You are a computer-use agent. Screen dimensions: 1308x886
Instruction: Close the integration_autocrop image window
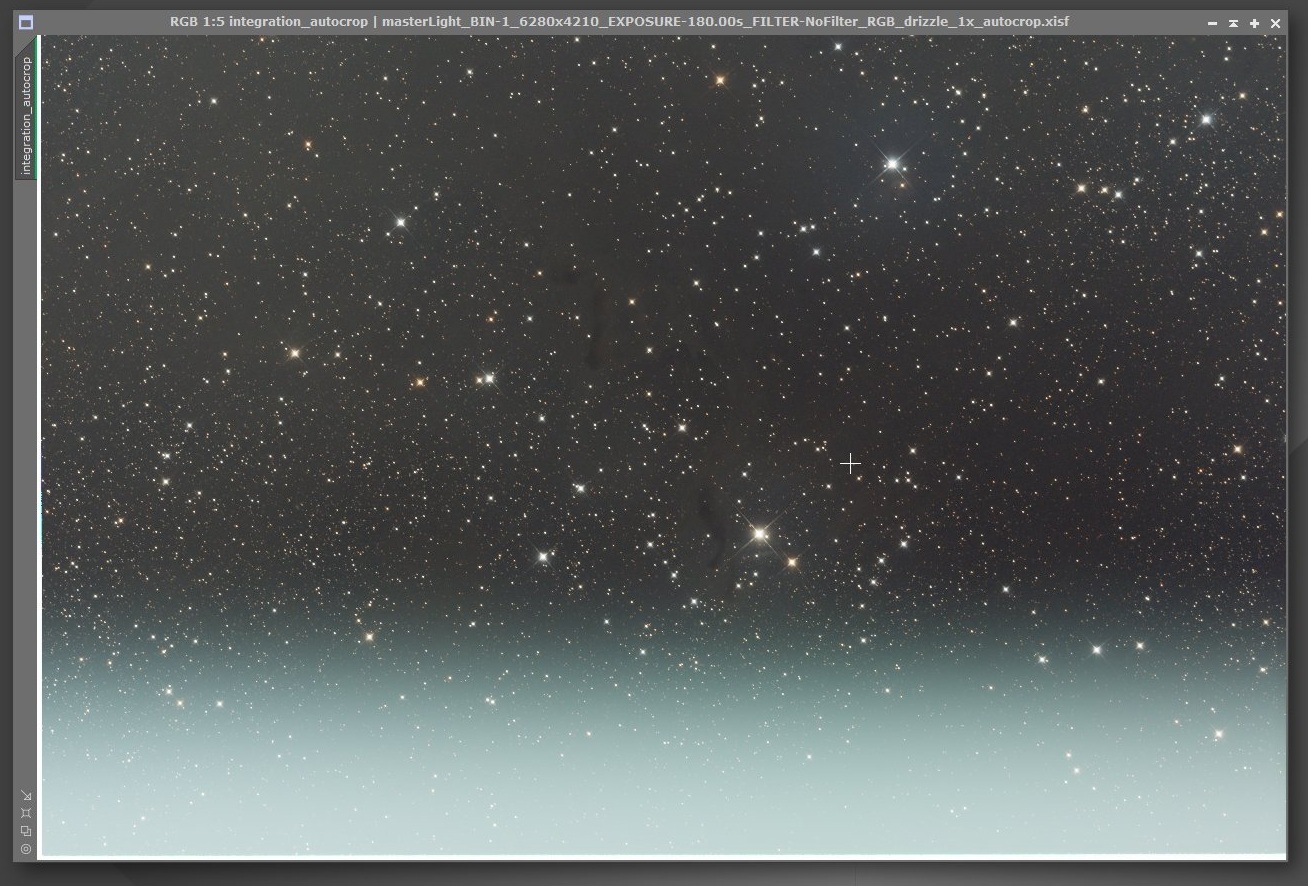(x=1275, y=23)
